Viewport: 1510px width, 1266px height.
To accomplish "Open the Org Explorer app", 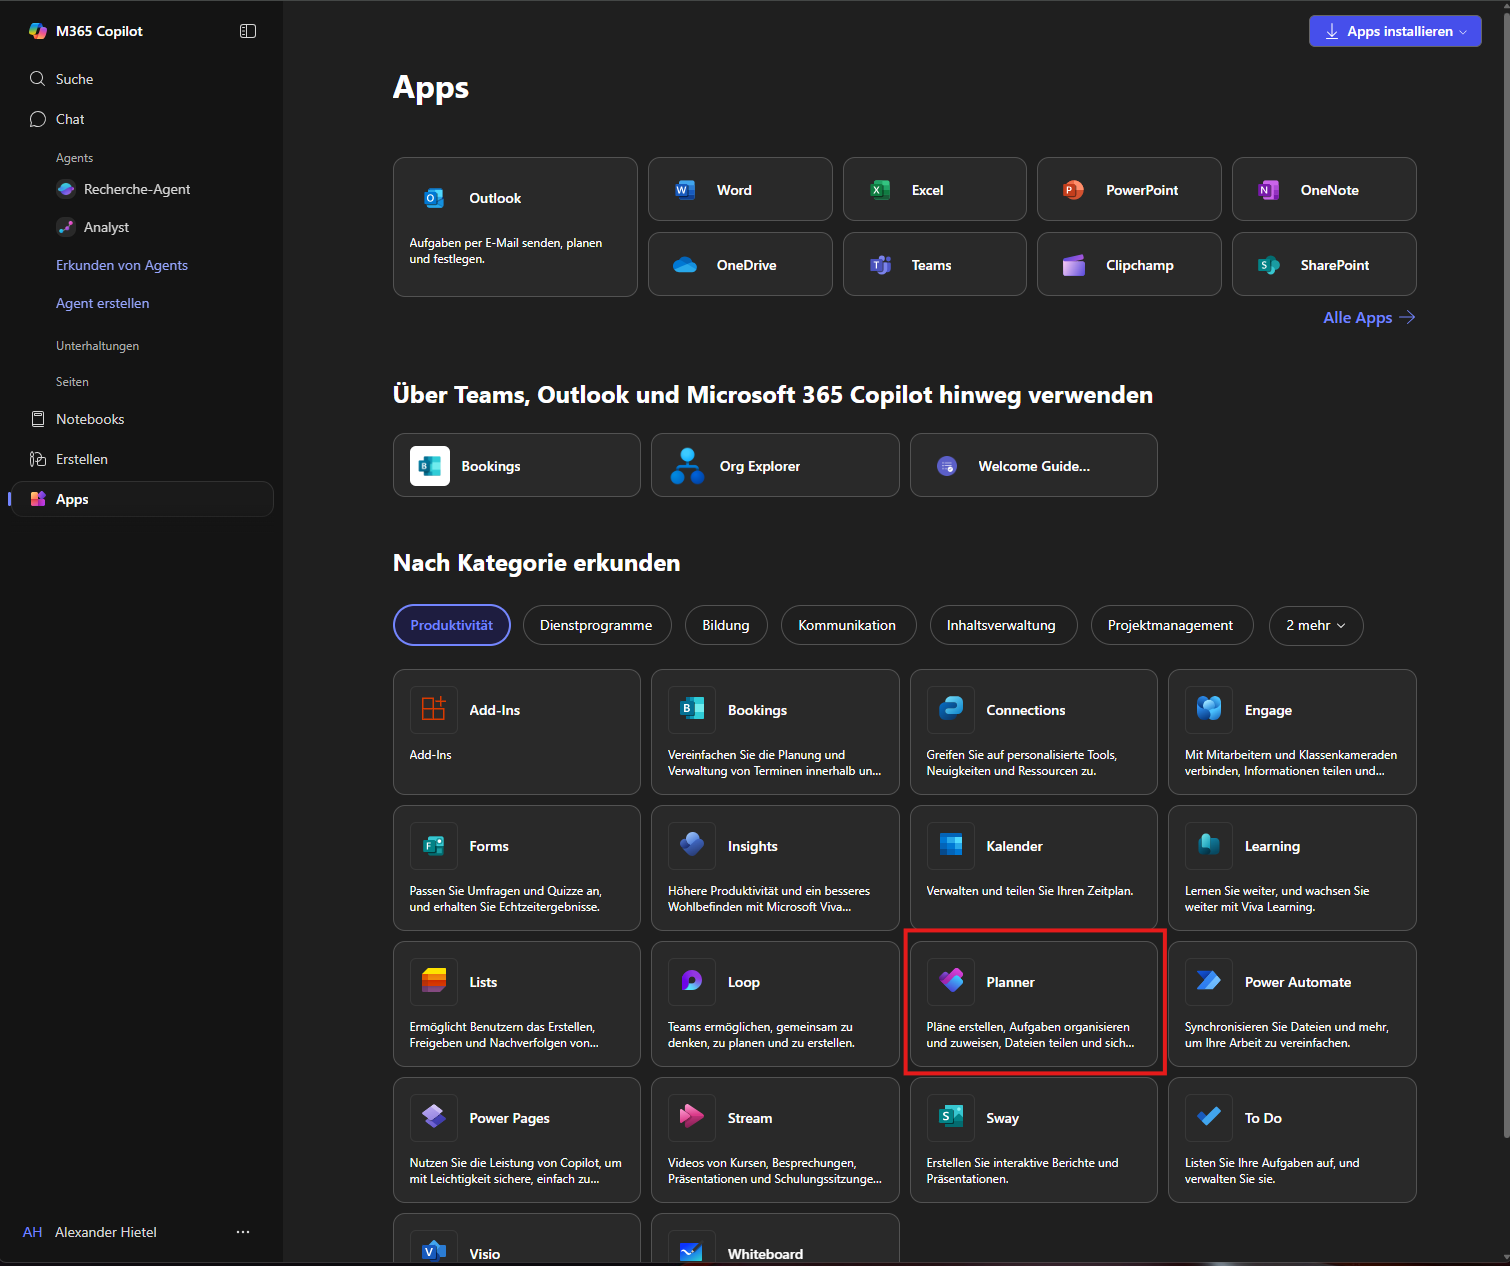I will (x=774, y=466).
